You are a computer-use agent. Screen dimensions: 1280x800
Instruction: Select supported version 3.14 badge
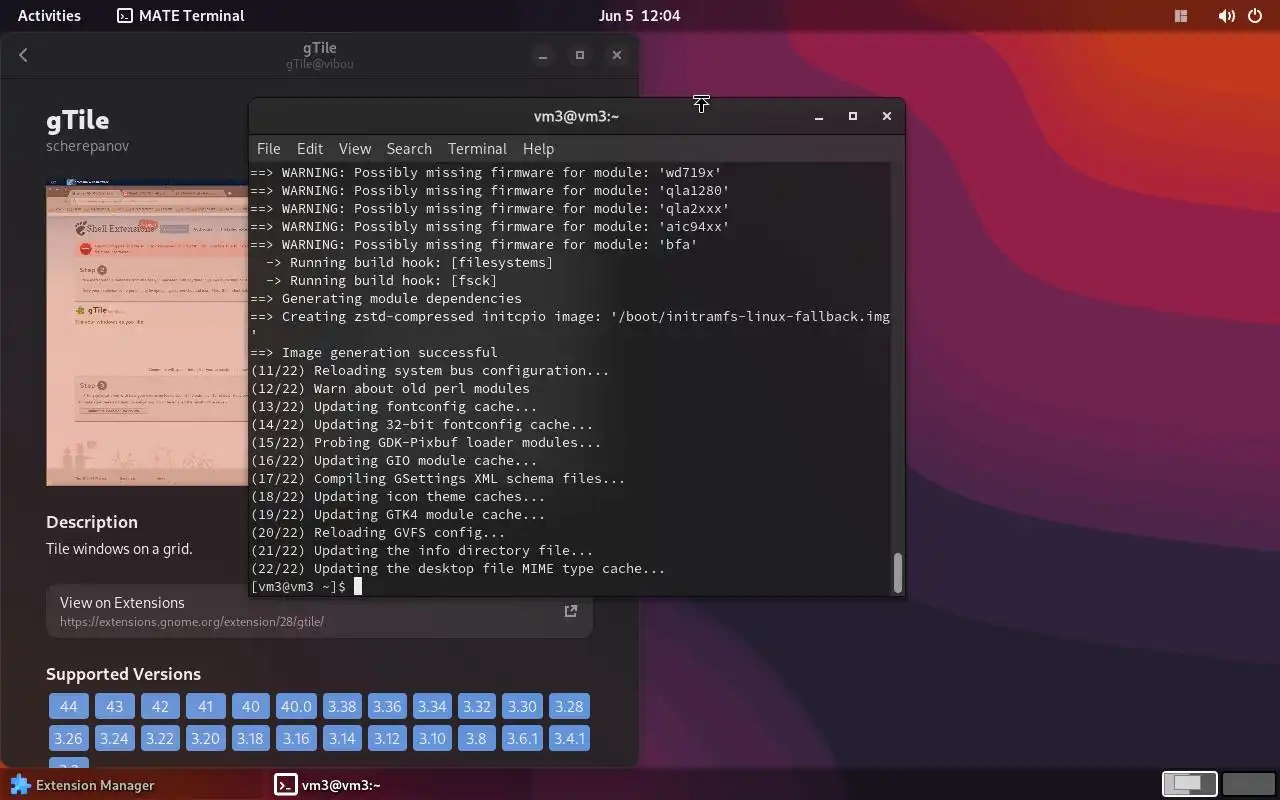click(342, 738)
